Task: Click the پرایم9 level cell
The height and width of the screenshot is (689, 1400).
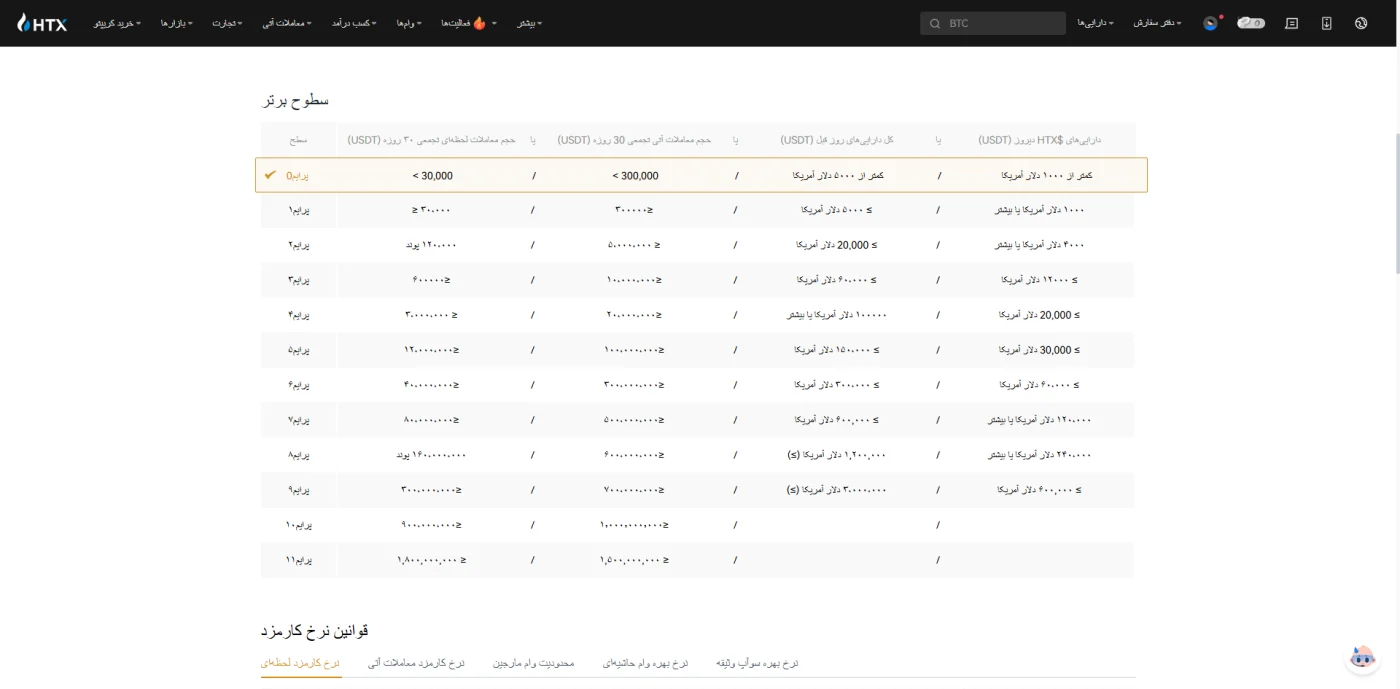Action: click(299, 490)
